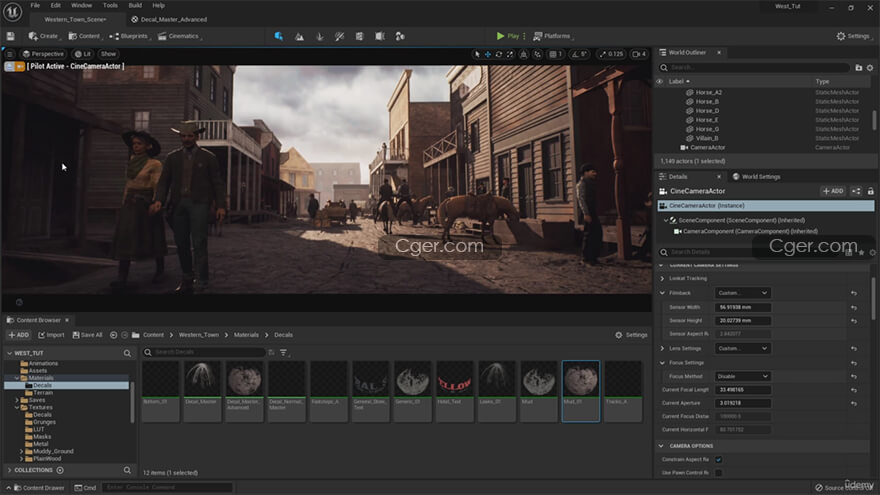Open Filmback preset dropdown
Screen dimensions: 880x495
pyautogui.click(x=742, y=293)
